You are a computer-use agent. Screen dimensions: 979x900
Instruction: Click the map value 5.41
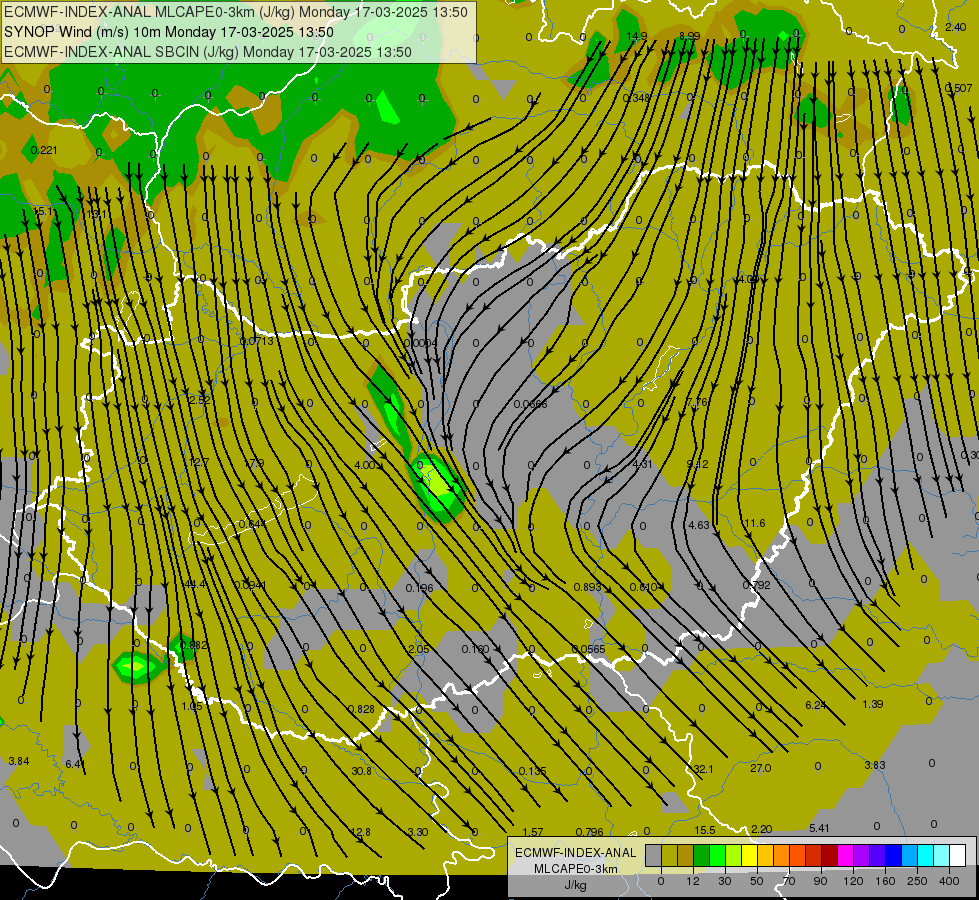click(819, 828)
